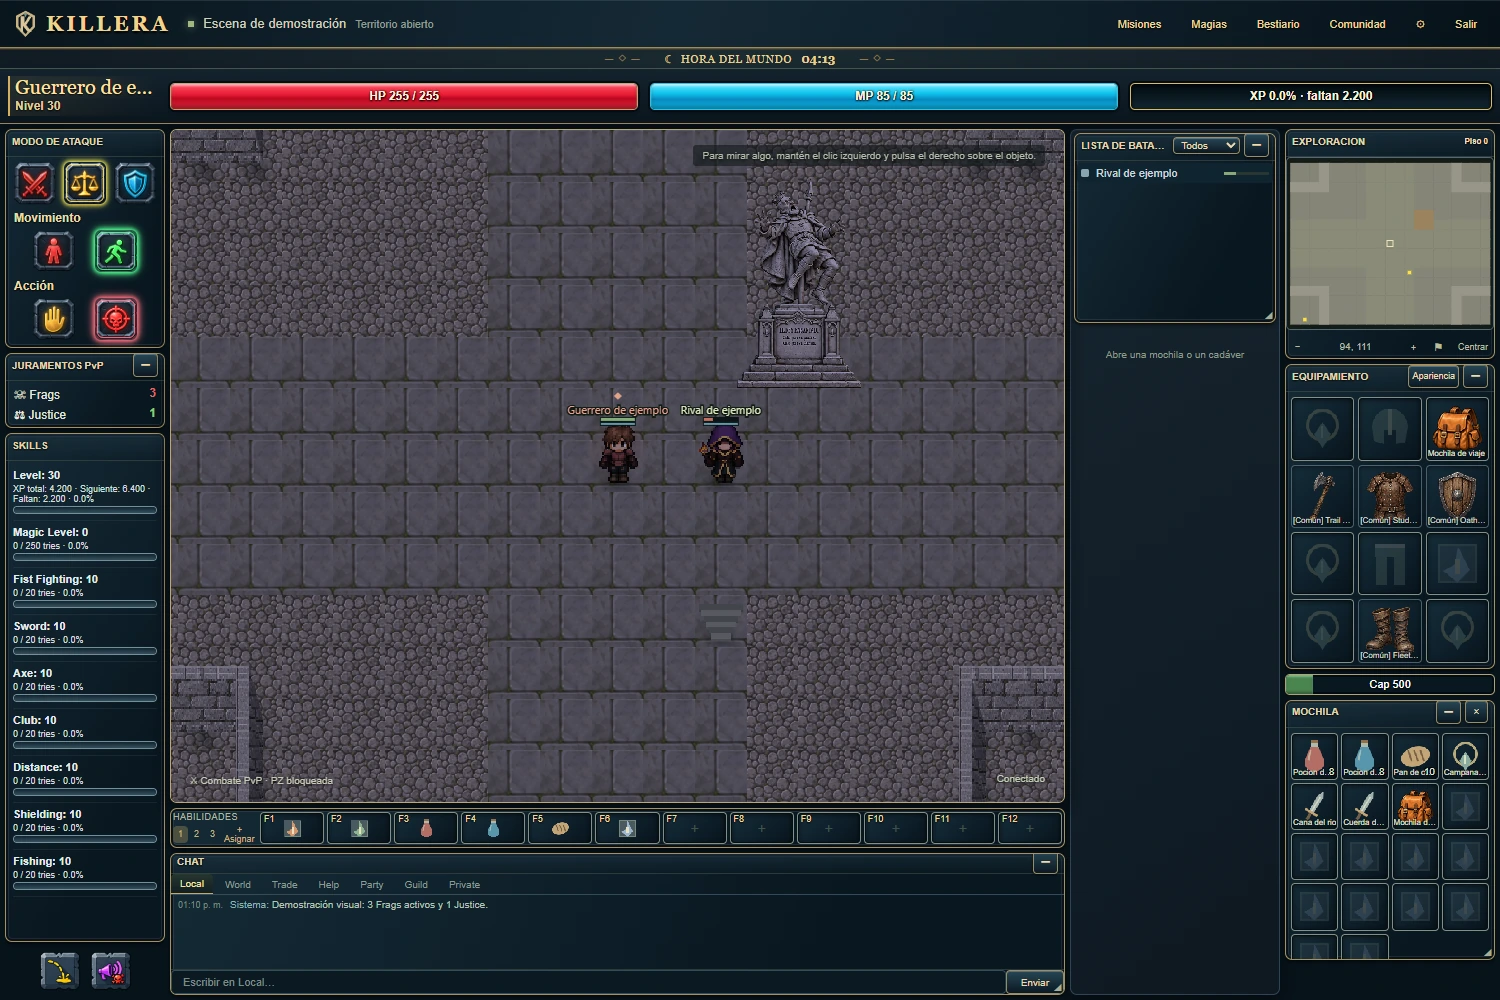Click the equipped Oath shield
Viewport: 1500px width, 1000px height.
(1457, 496)
